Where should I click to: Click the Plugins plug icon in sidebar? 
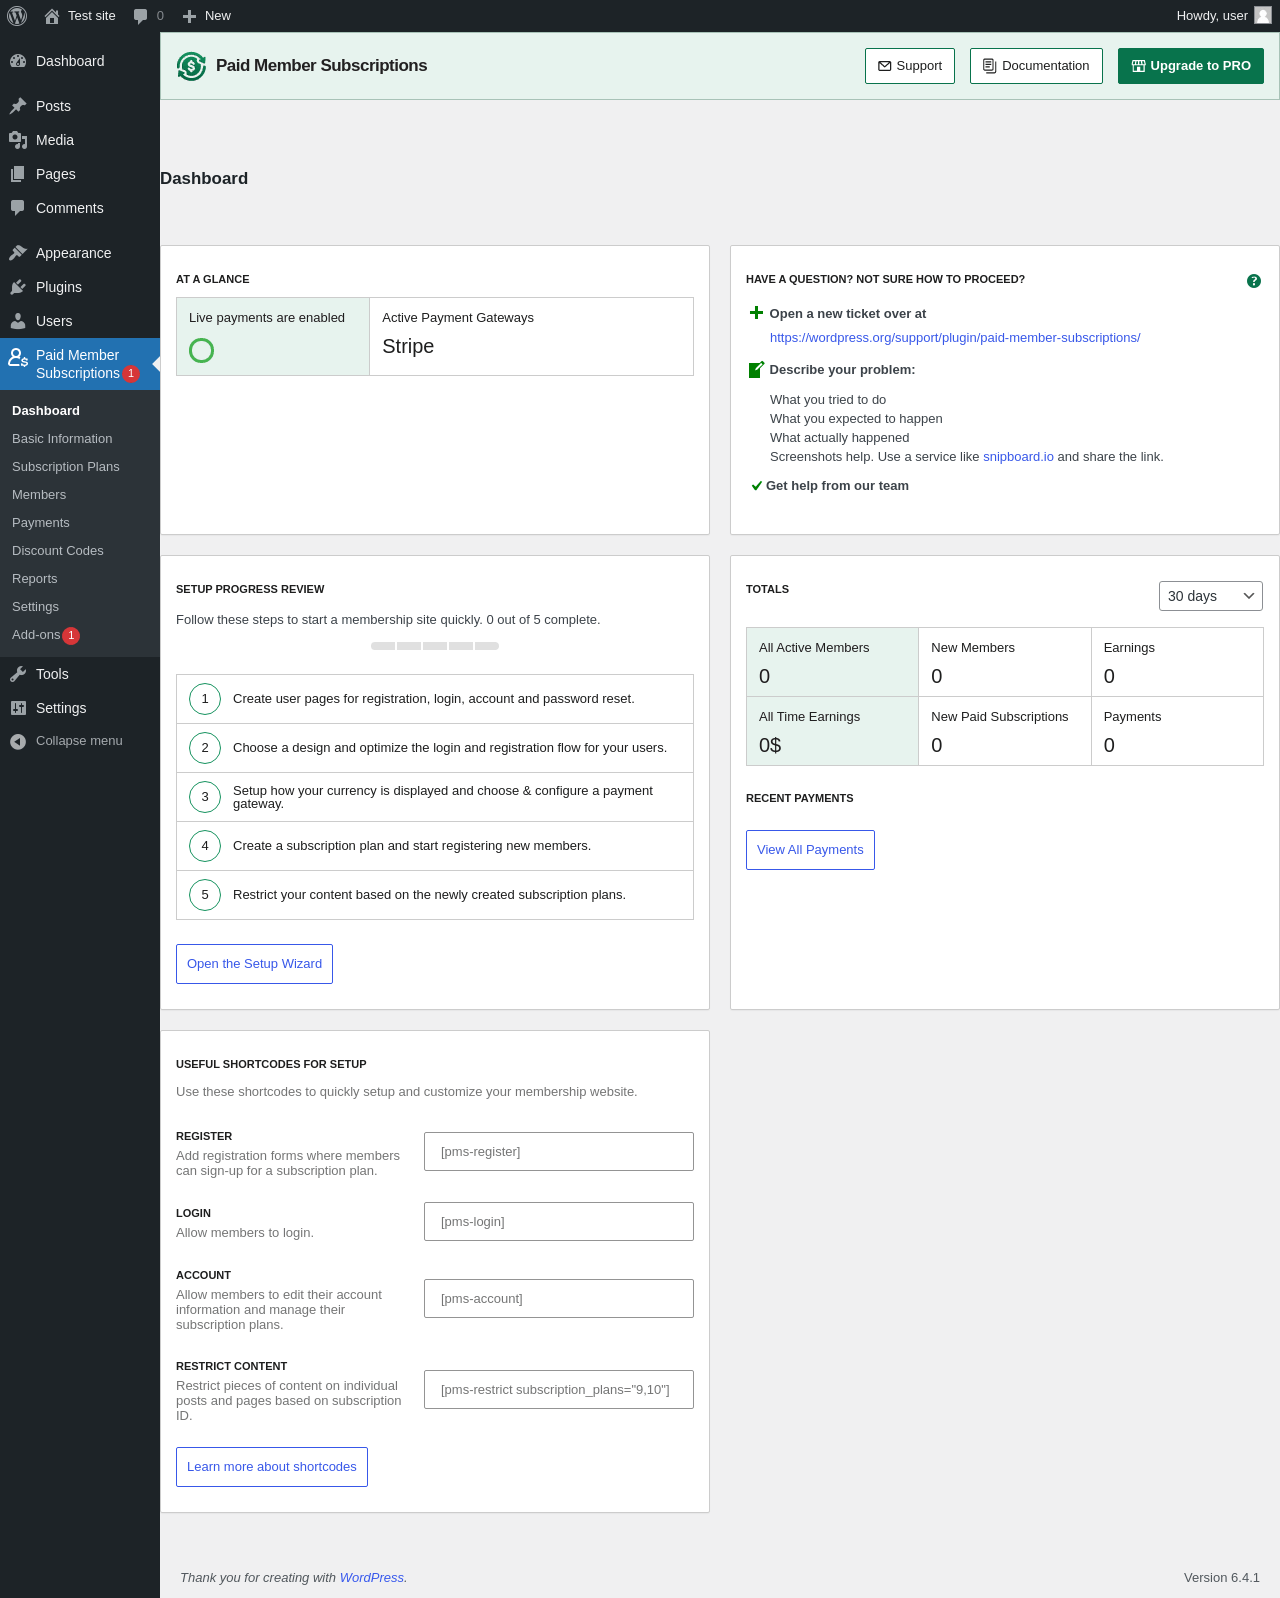[18, 287]
